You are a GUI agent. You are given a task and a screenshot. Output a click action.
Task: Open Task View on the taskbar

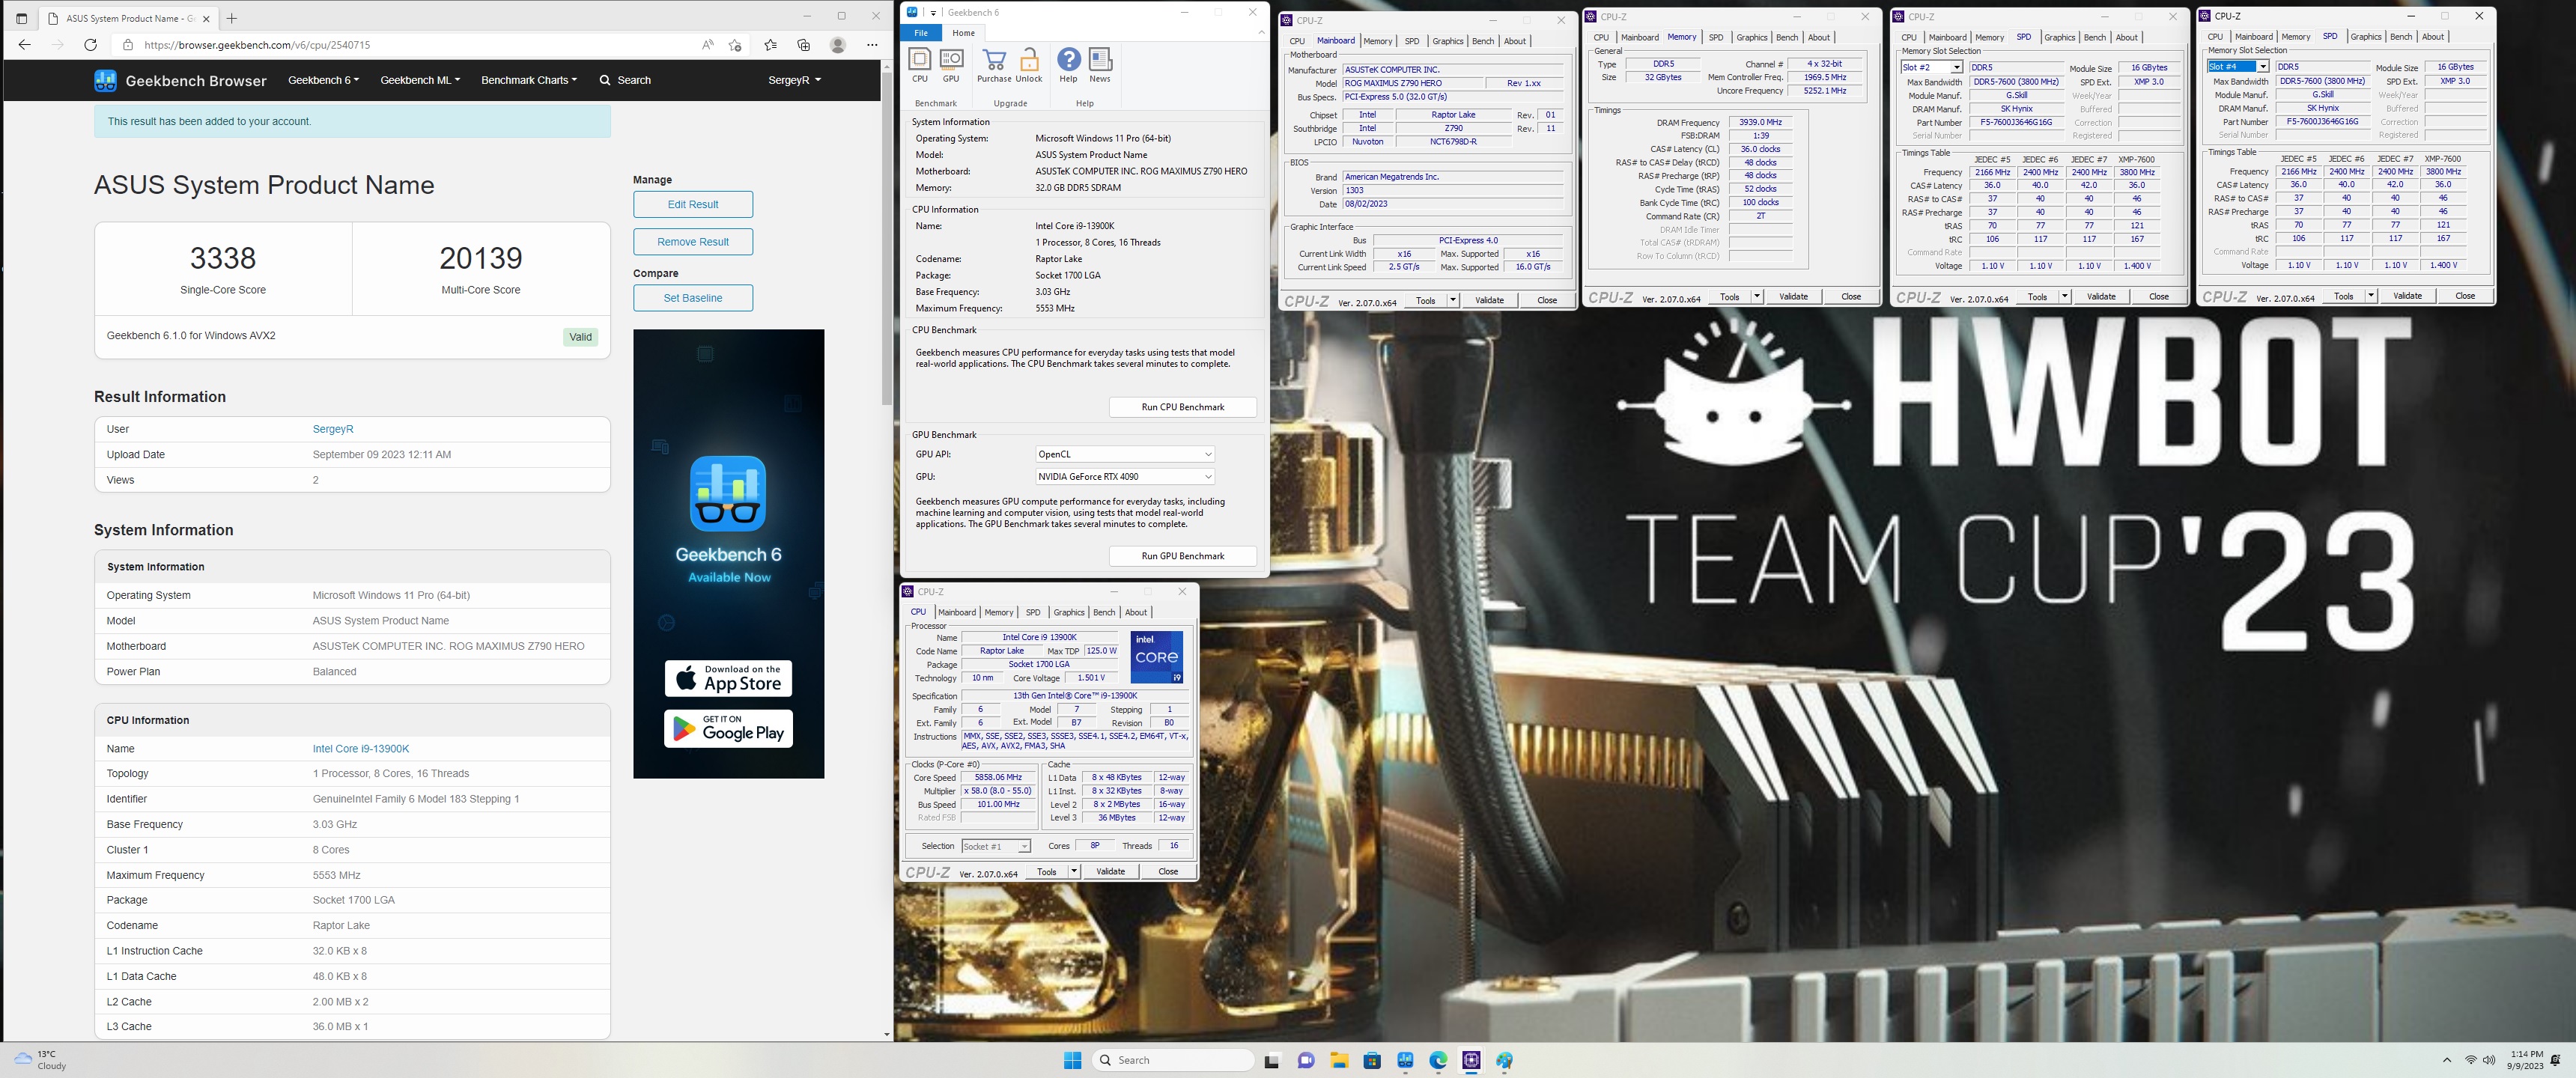(1272, 1060)
